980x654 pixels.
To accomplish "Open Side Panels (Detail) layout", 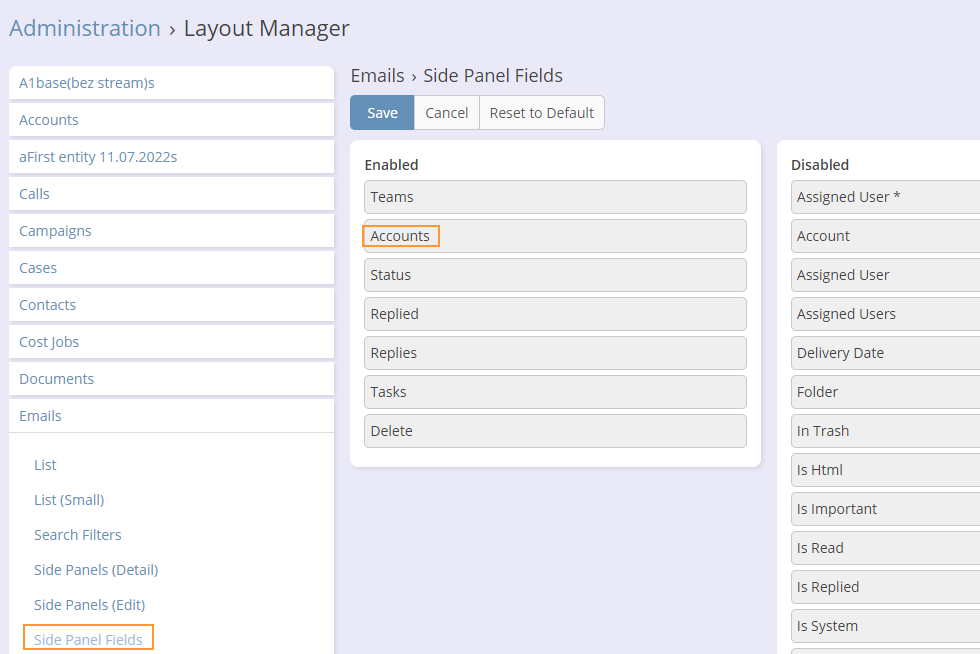I will click(96, 570).
